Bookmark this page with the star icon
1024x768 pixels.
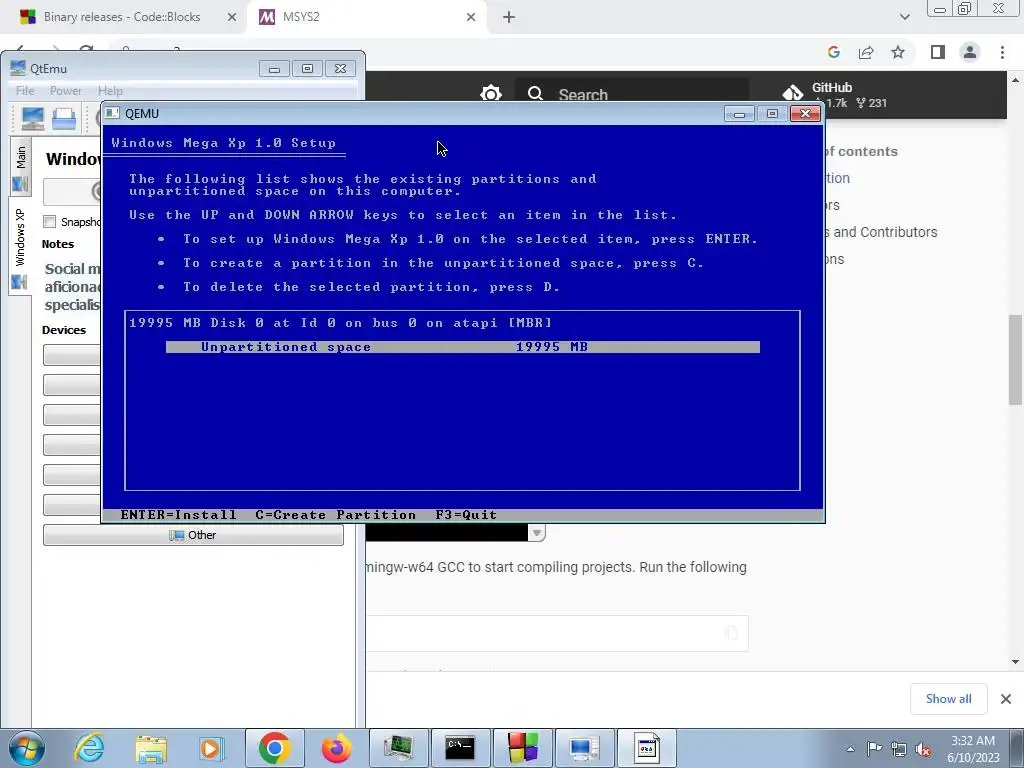(x=898, y=52)
